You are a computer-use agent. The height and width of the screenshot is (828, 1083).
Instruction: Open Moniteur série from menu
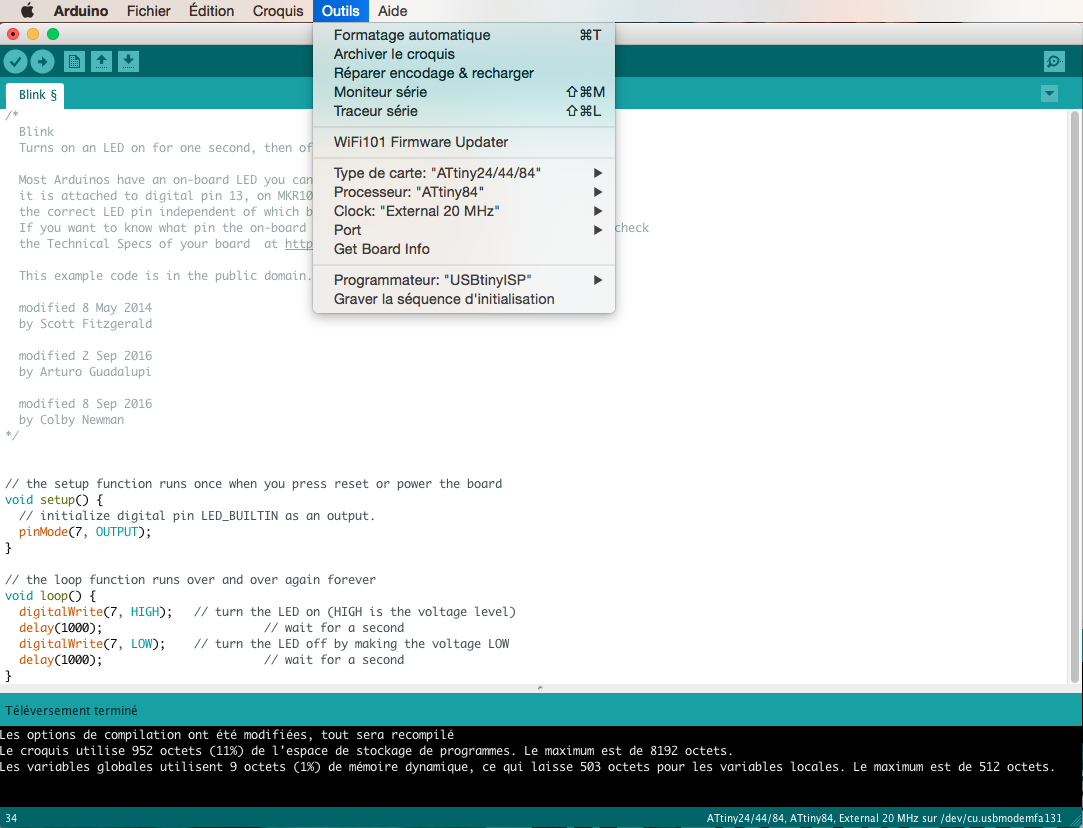(x=463, y=93)
